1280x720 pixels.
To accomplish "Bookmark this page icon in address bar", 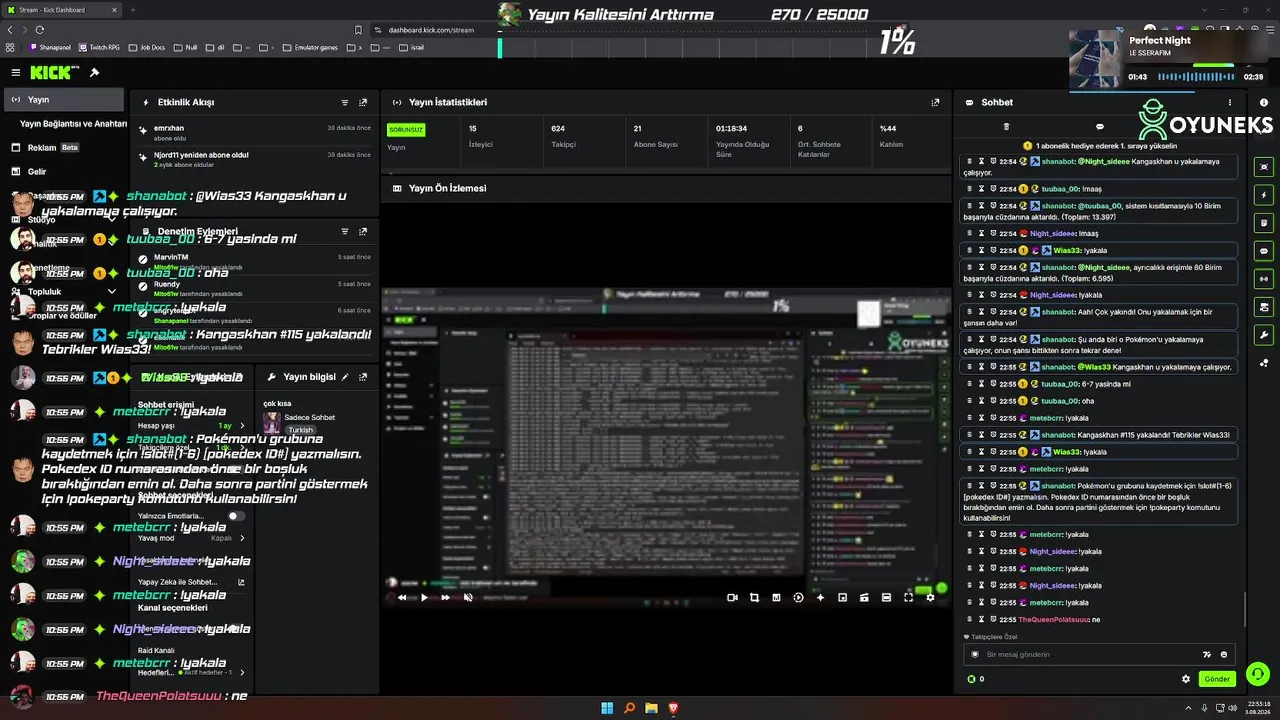I will coord(358,30).
